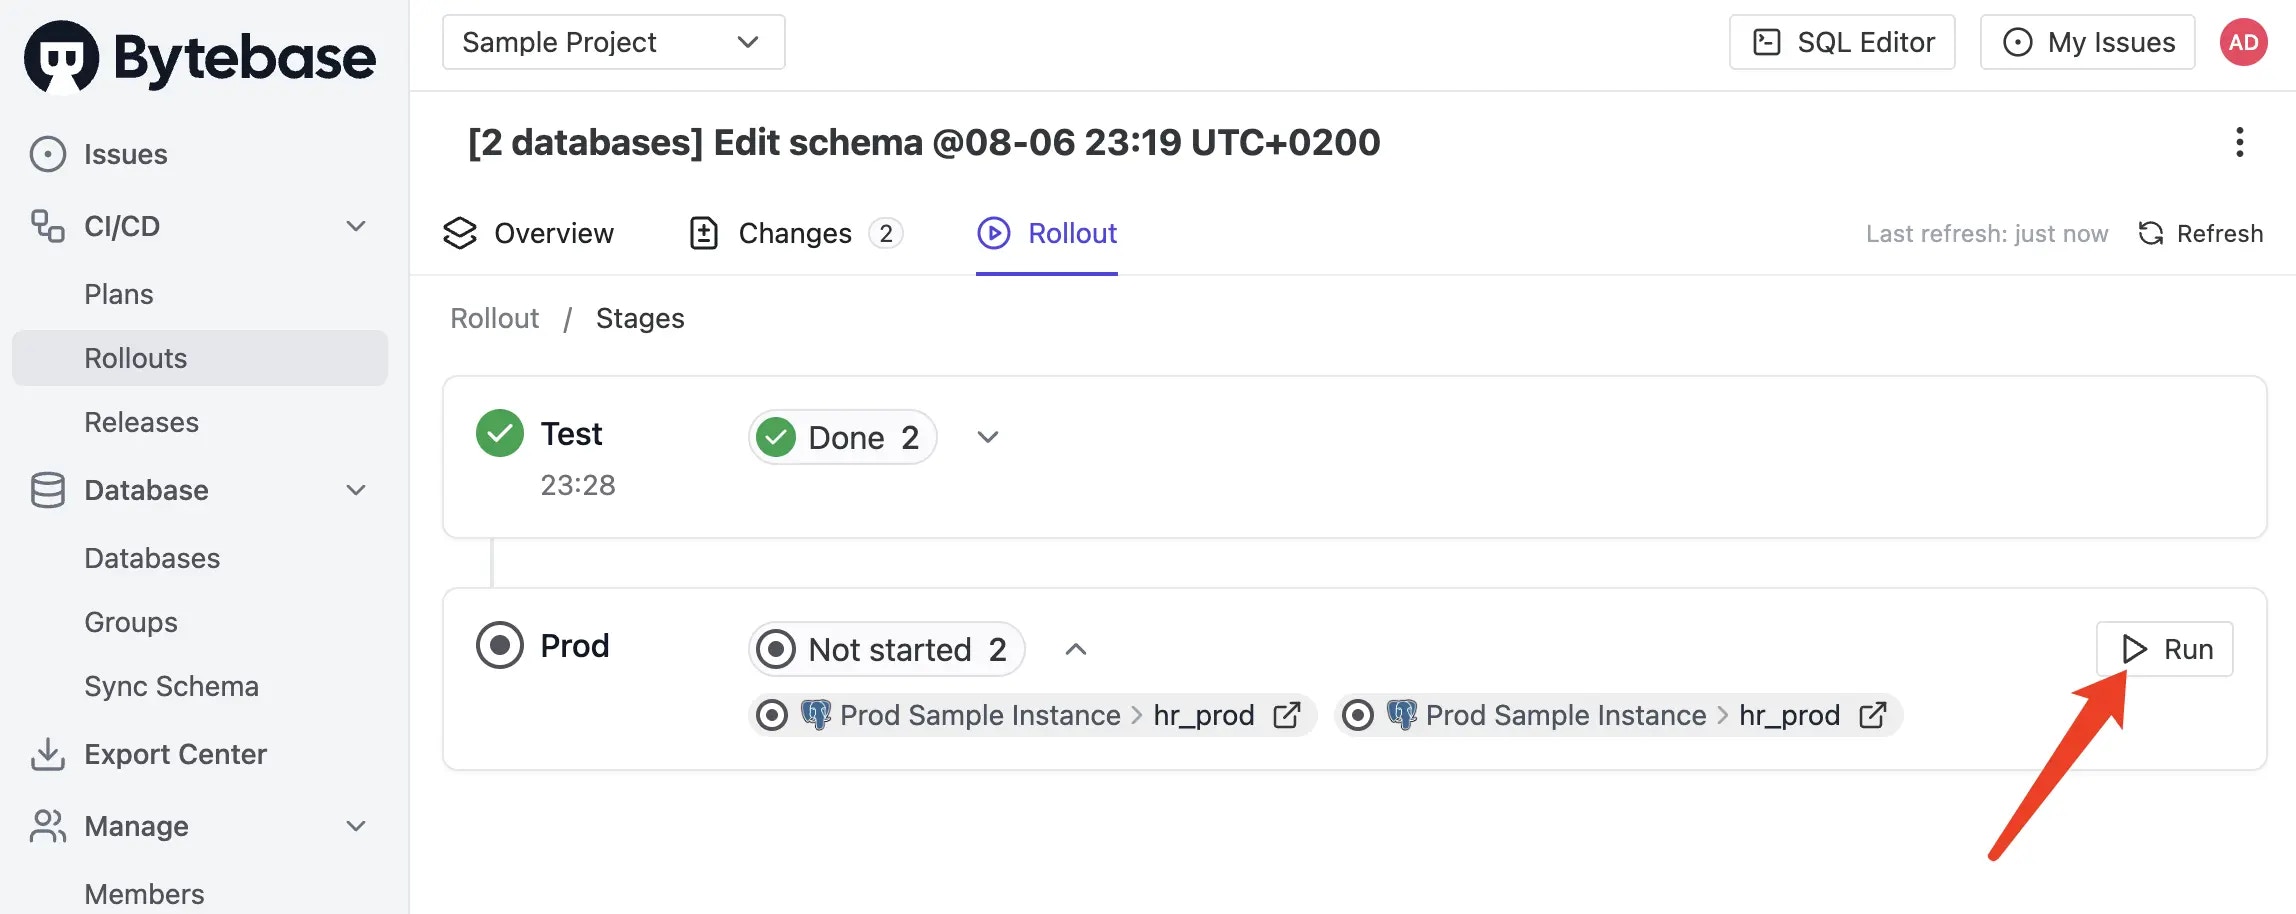Screen dimensions: 2296x914
Task: Collapse the Prod stage task list
Action: coord(1076,649)
